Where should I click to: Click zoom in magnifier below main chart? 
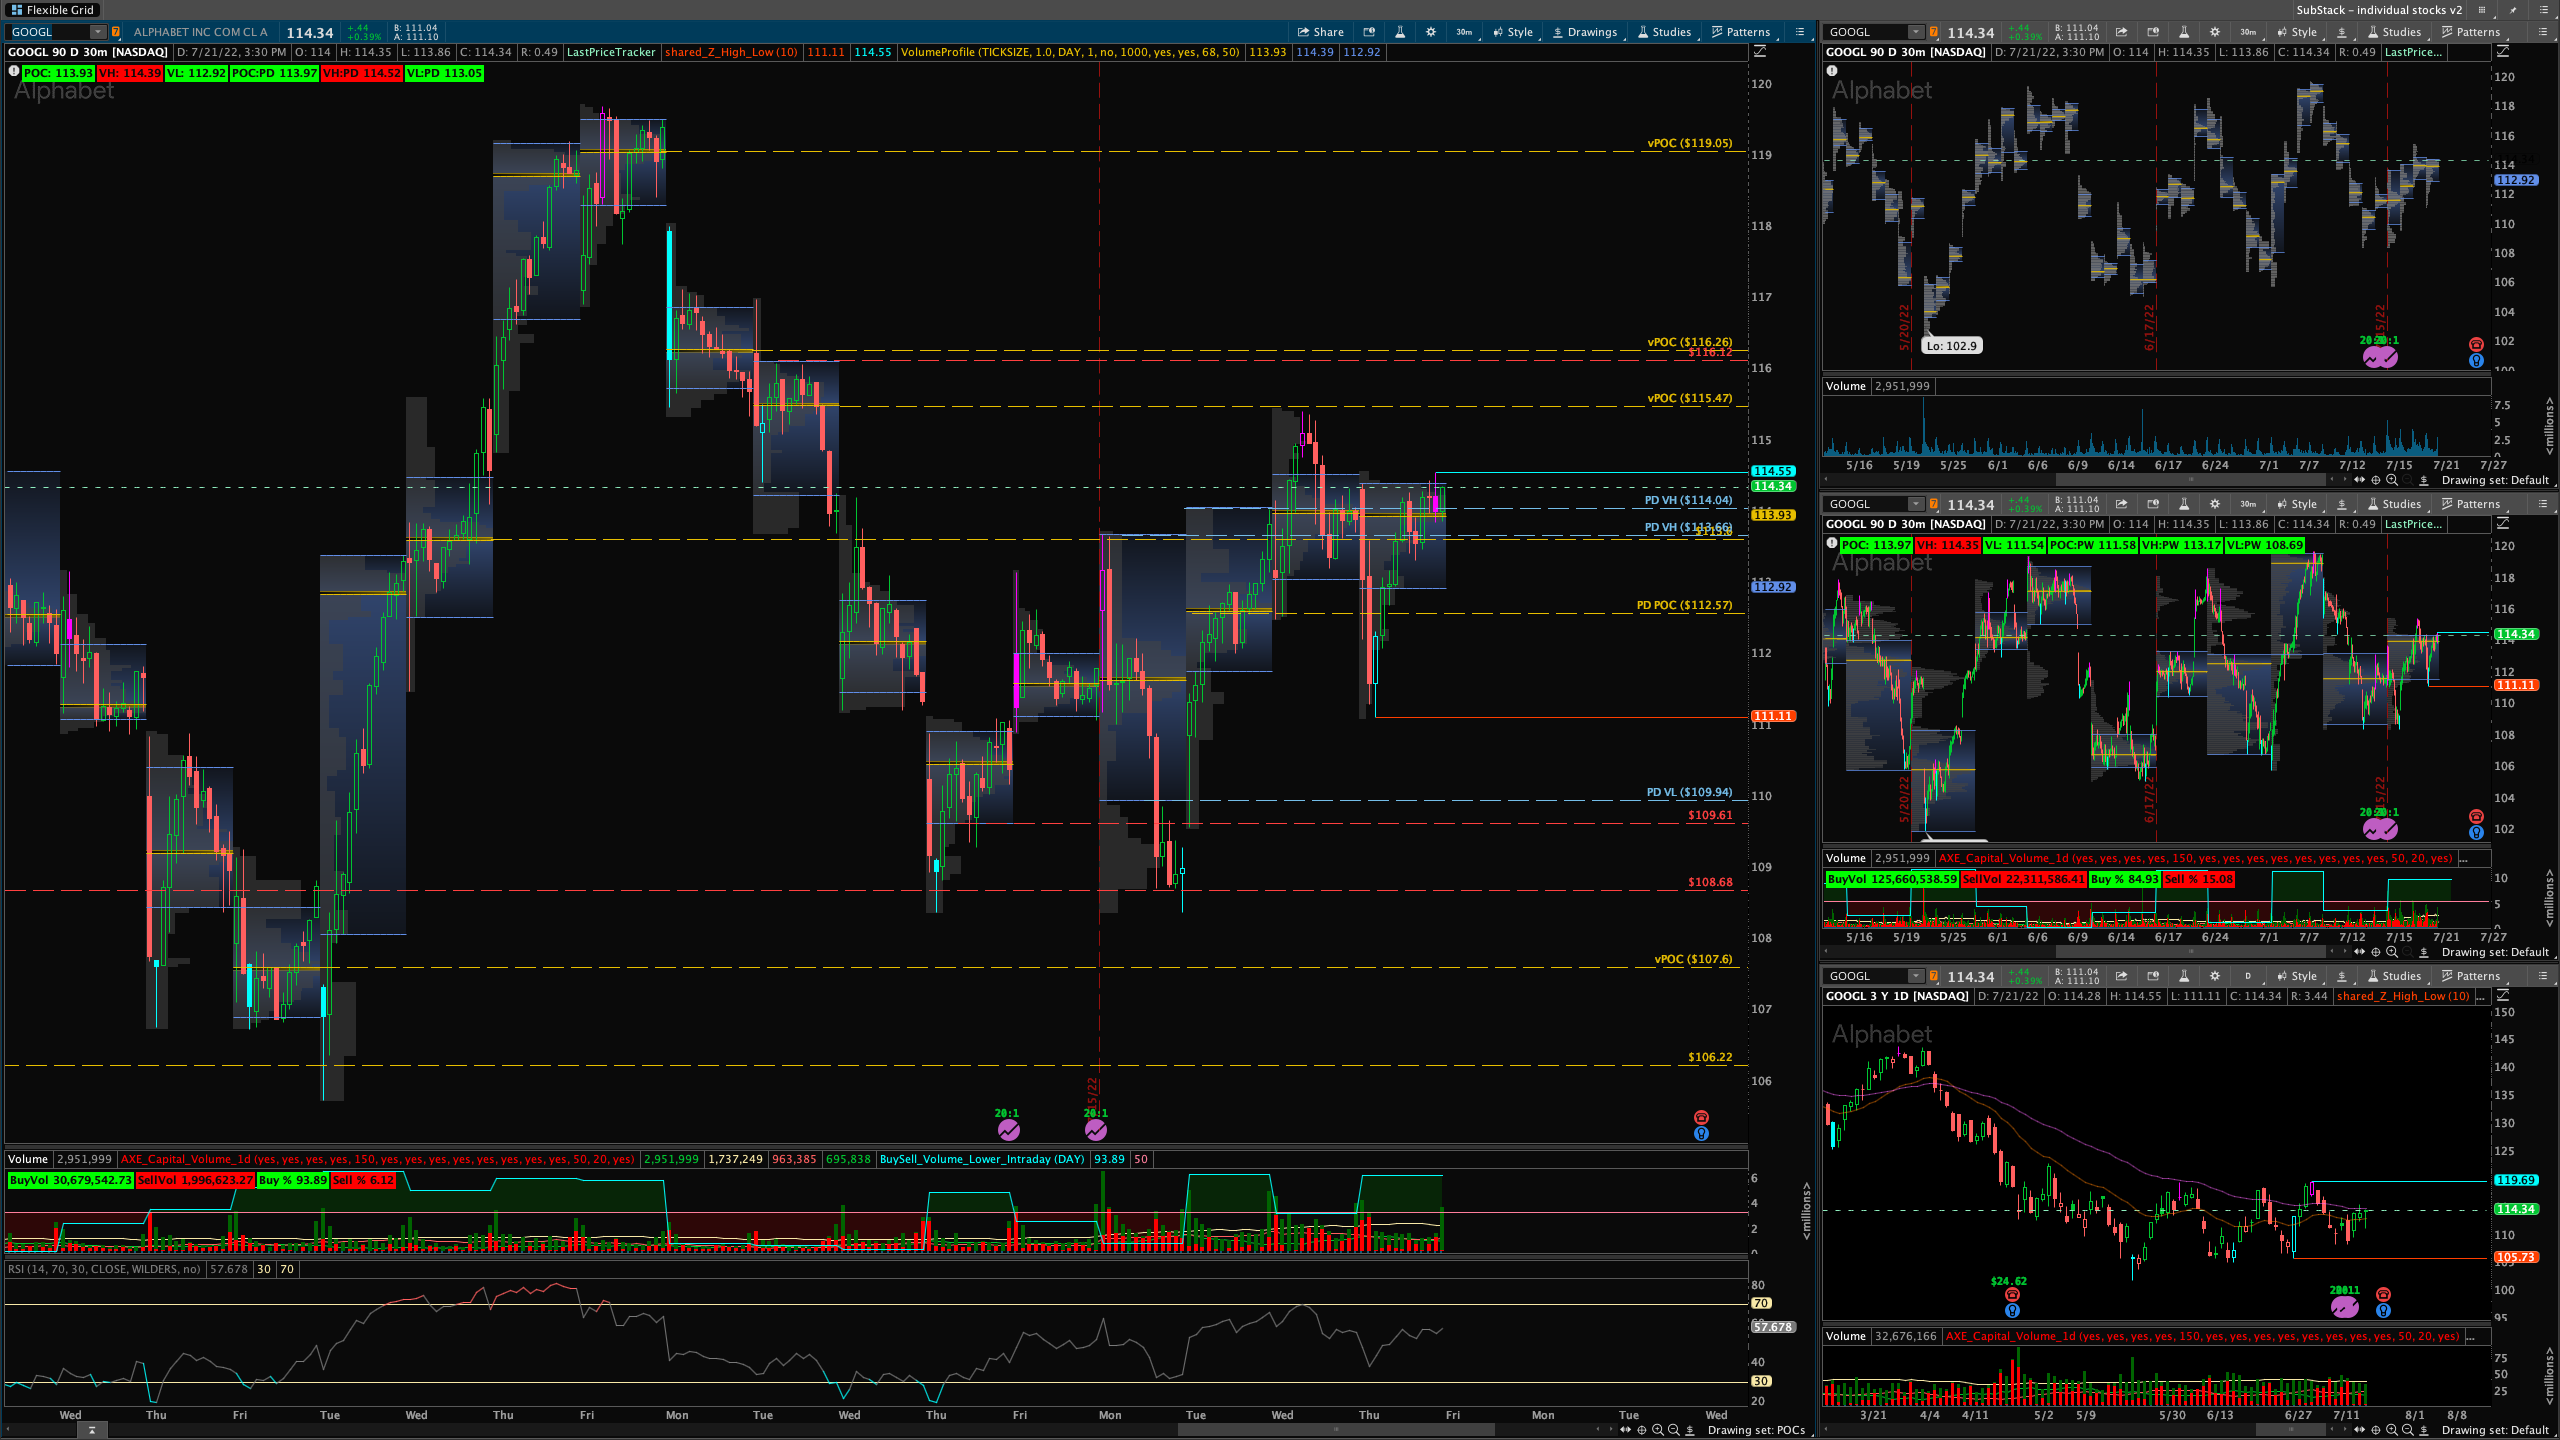(x=1657, y=1430)
